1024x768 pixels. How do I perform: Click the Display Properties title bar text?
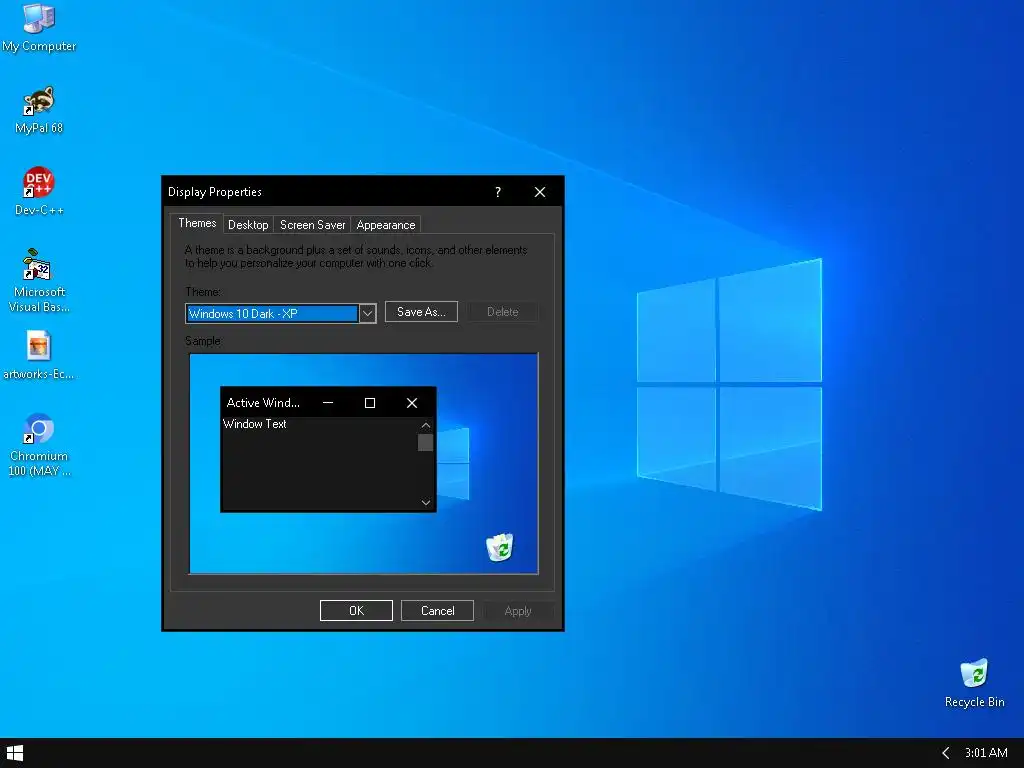coord(215,192)
